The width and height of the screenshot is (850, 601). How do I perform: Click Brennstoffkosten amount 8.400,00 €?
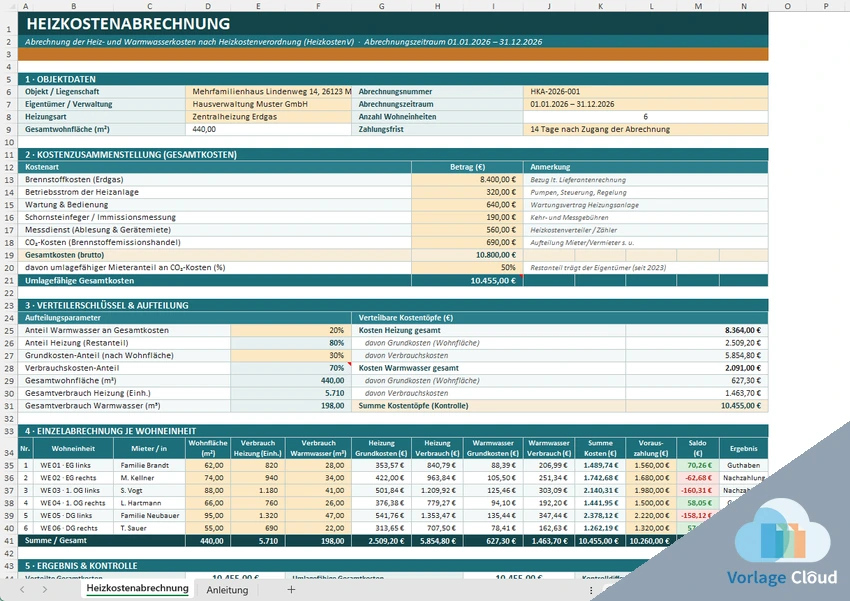point(467,179)
